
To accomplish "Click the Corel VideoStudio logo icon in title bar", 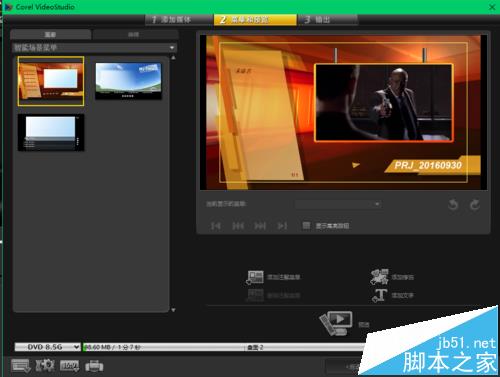I will coord(8,7).
